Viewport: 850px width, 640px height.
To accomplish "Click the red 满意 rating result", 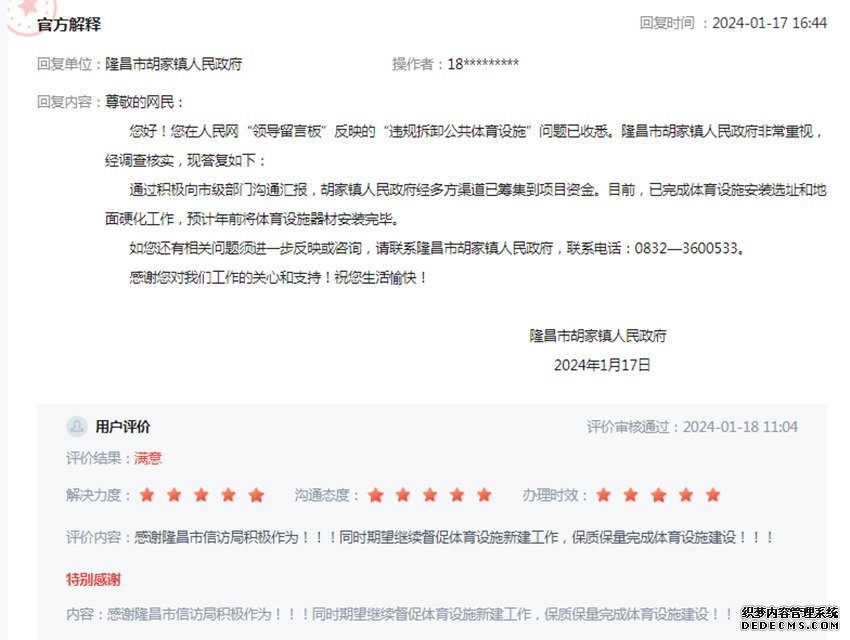I will (148, 458).
